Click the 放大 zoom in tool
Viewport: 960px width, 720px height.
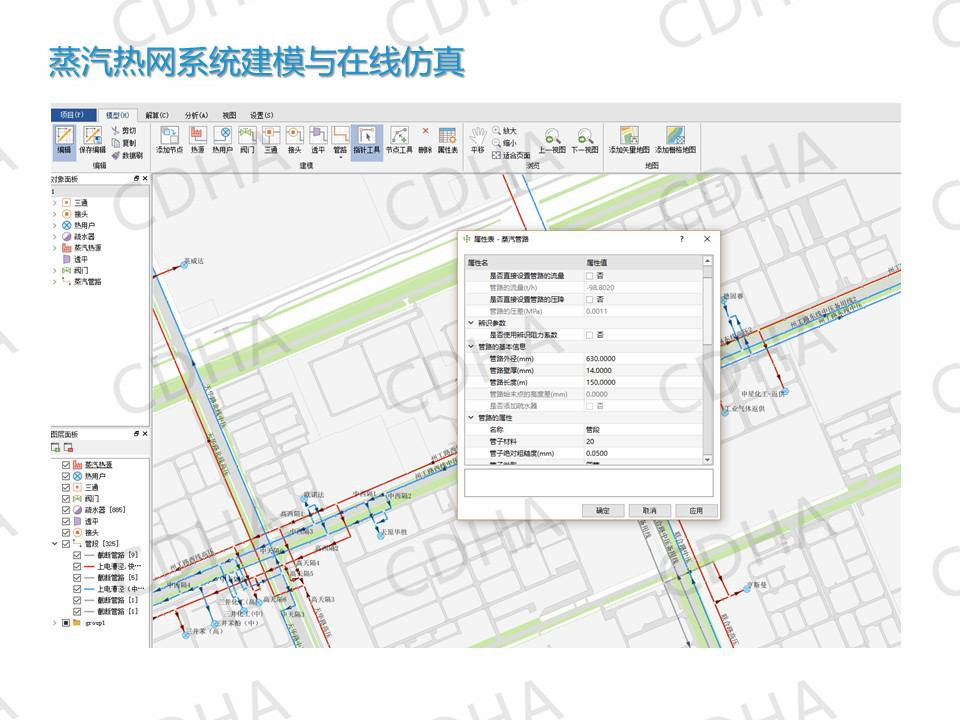point(505,131)
